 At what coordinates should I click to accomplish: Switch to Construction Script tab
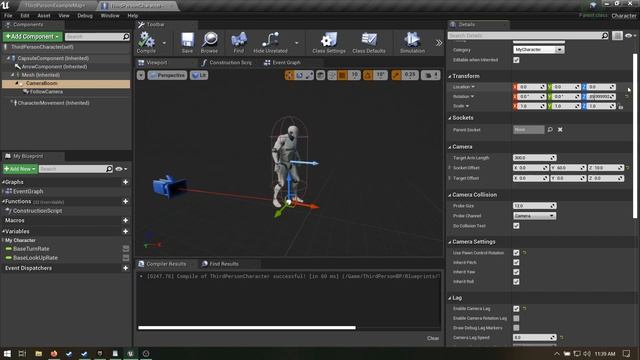227,62
